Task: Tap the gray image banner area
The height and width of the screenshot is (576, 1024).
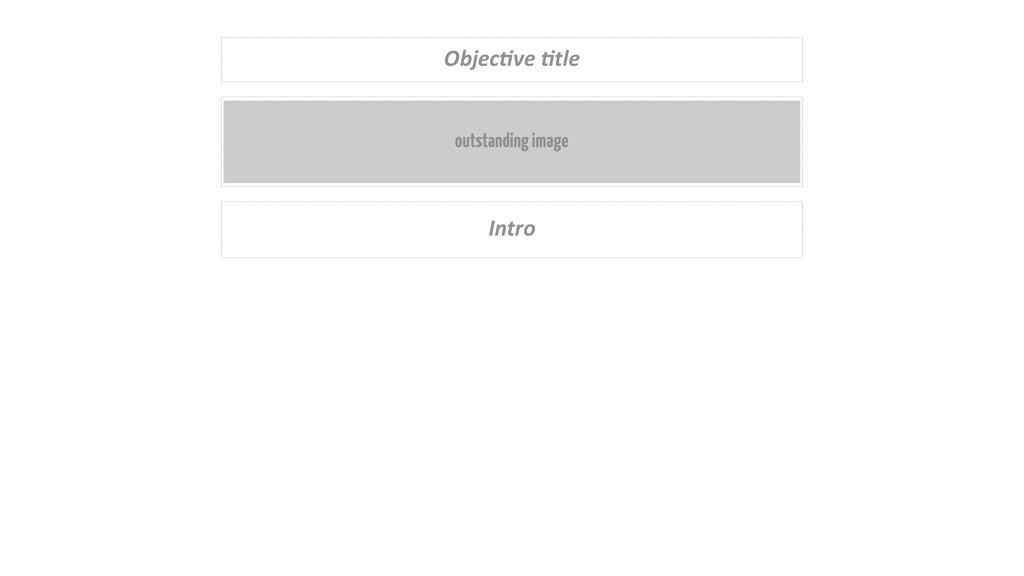Action: (511, 142)
